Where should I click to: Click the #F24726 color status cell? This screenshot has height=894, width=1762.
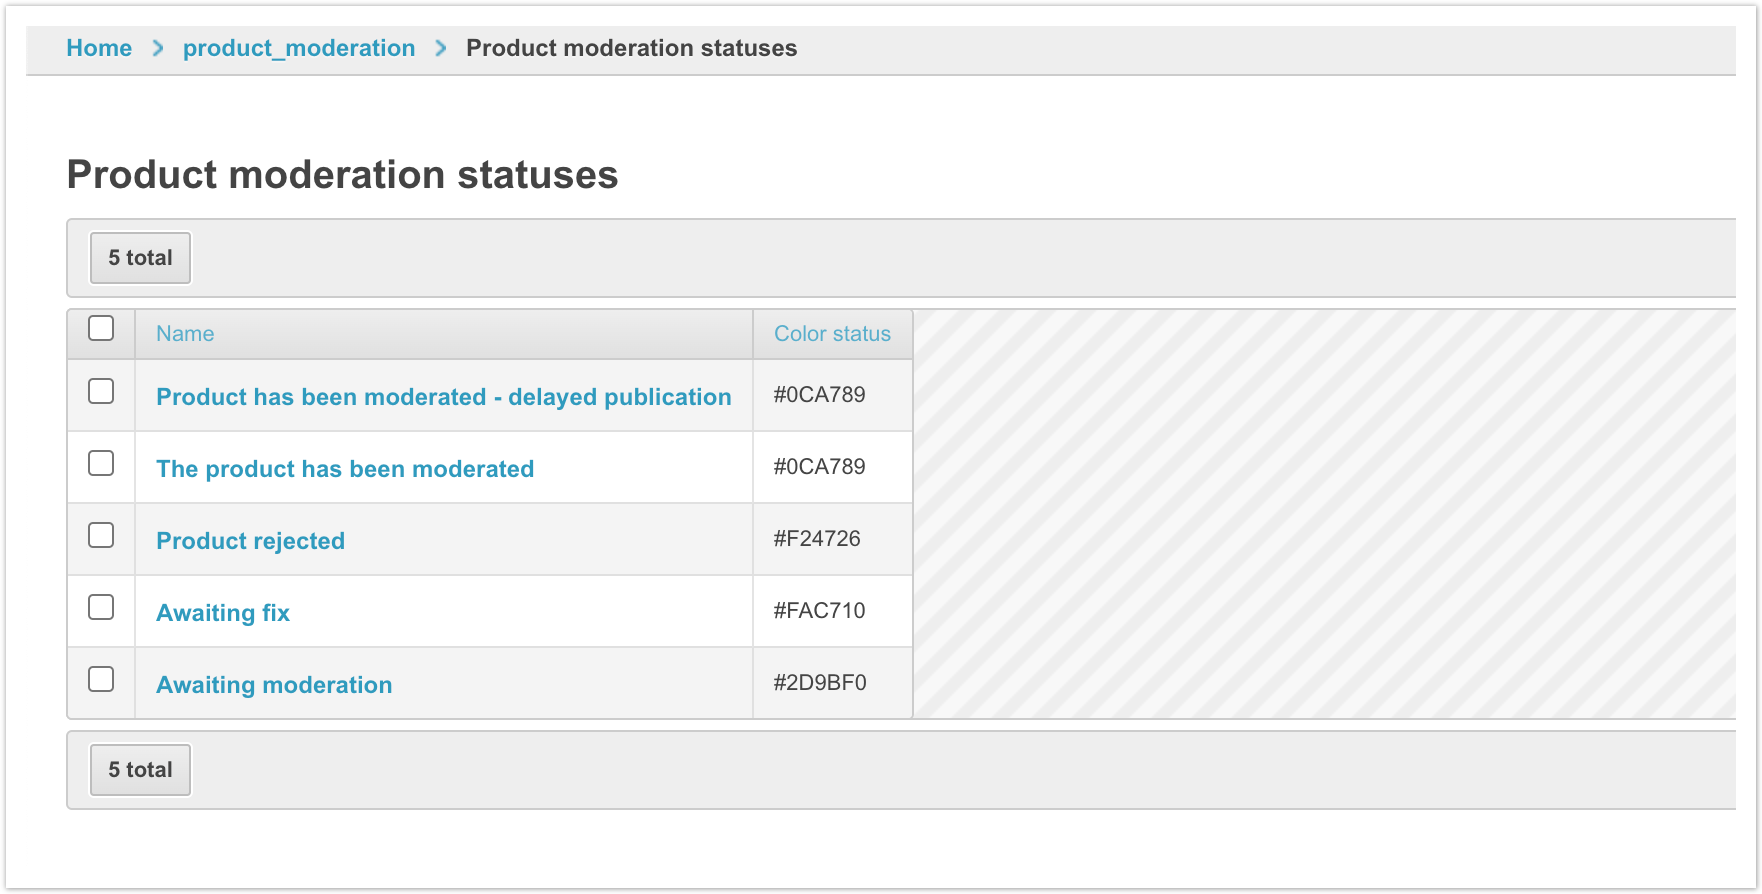click(817, 539)
